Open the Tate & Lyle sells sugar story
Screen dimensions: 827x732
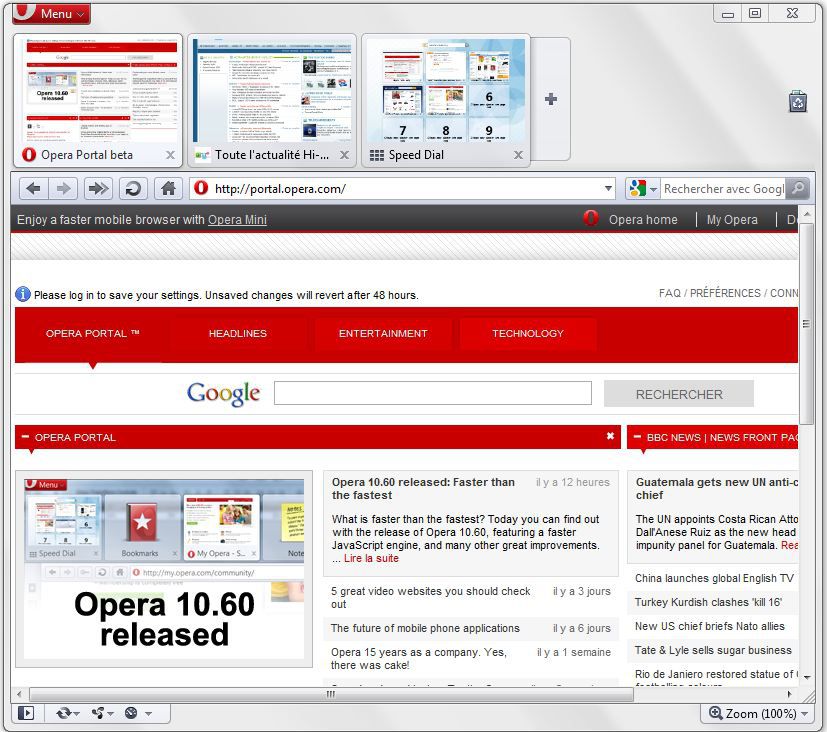[x=713, y=650]
